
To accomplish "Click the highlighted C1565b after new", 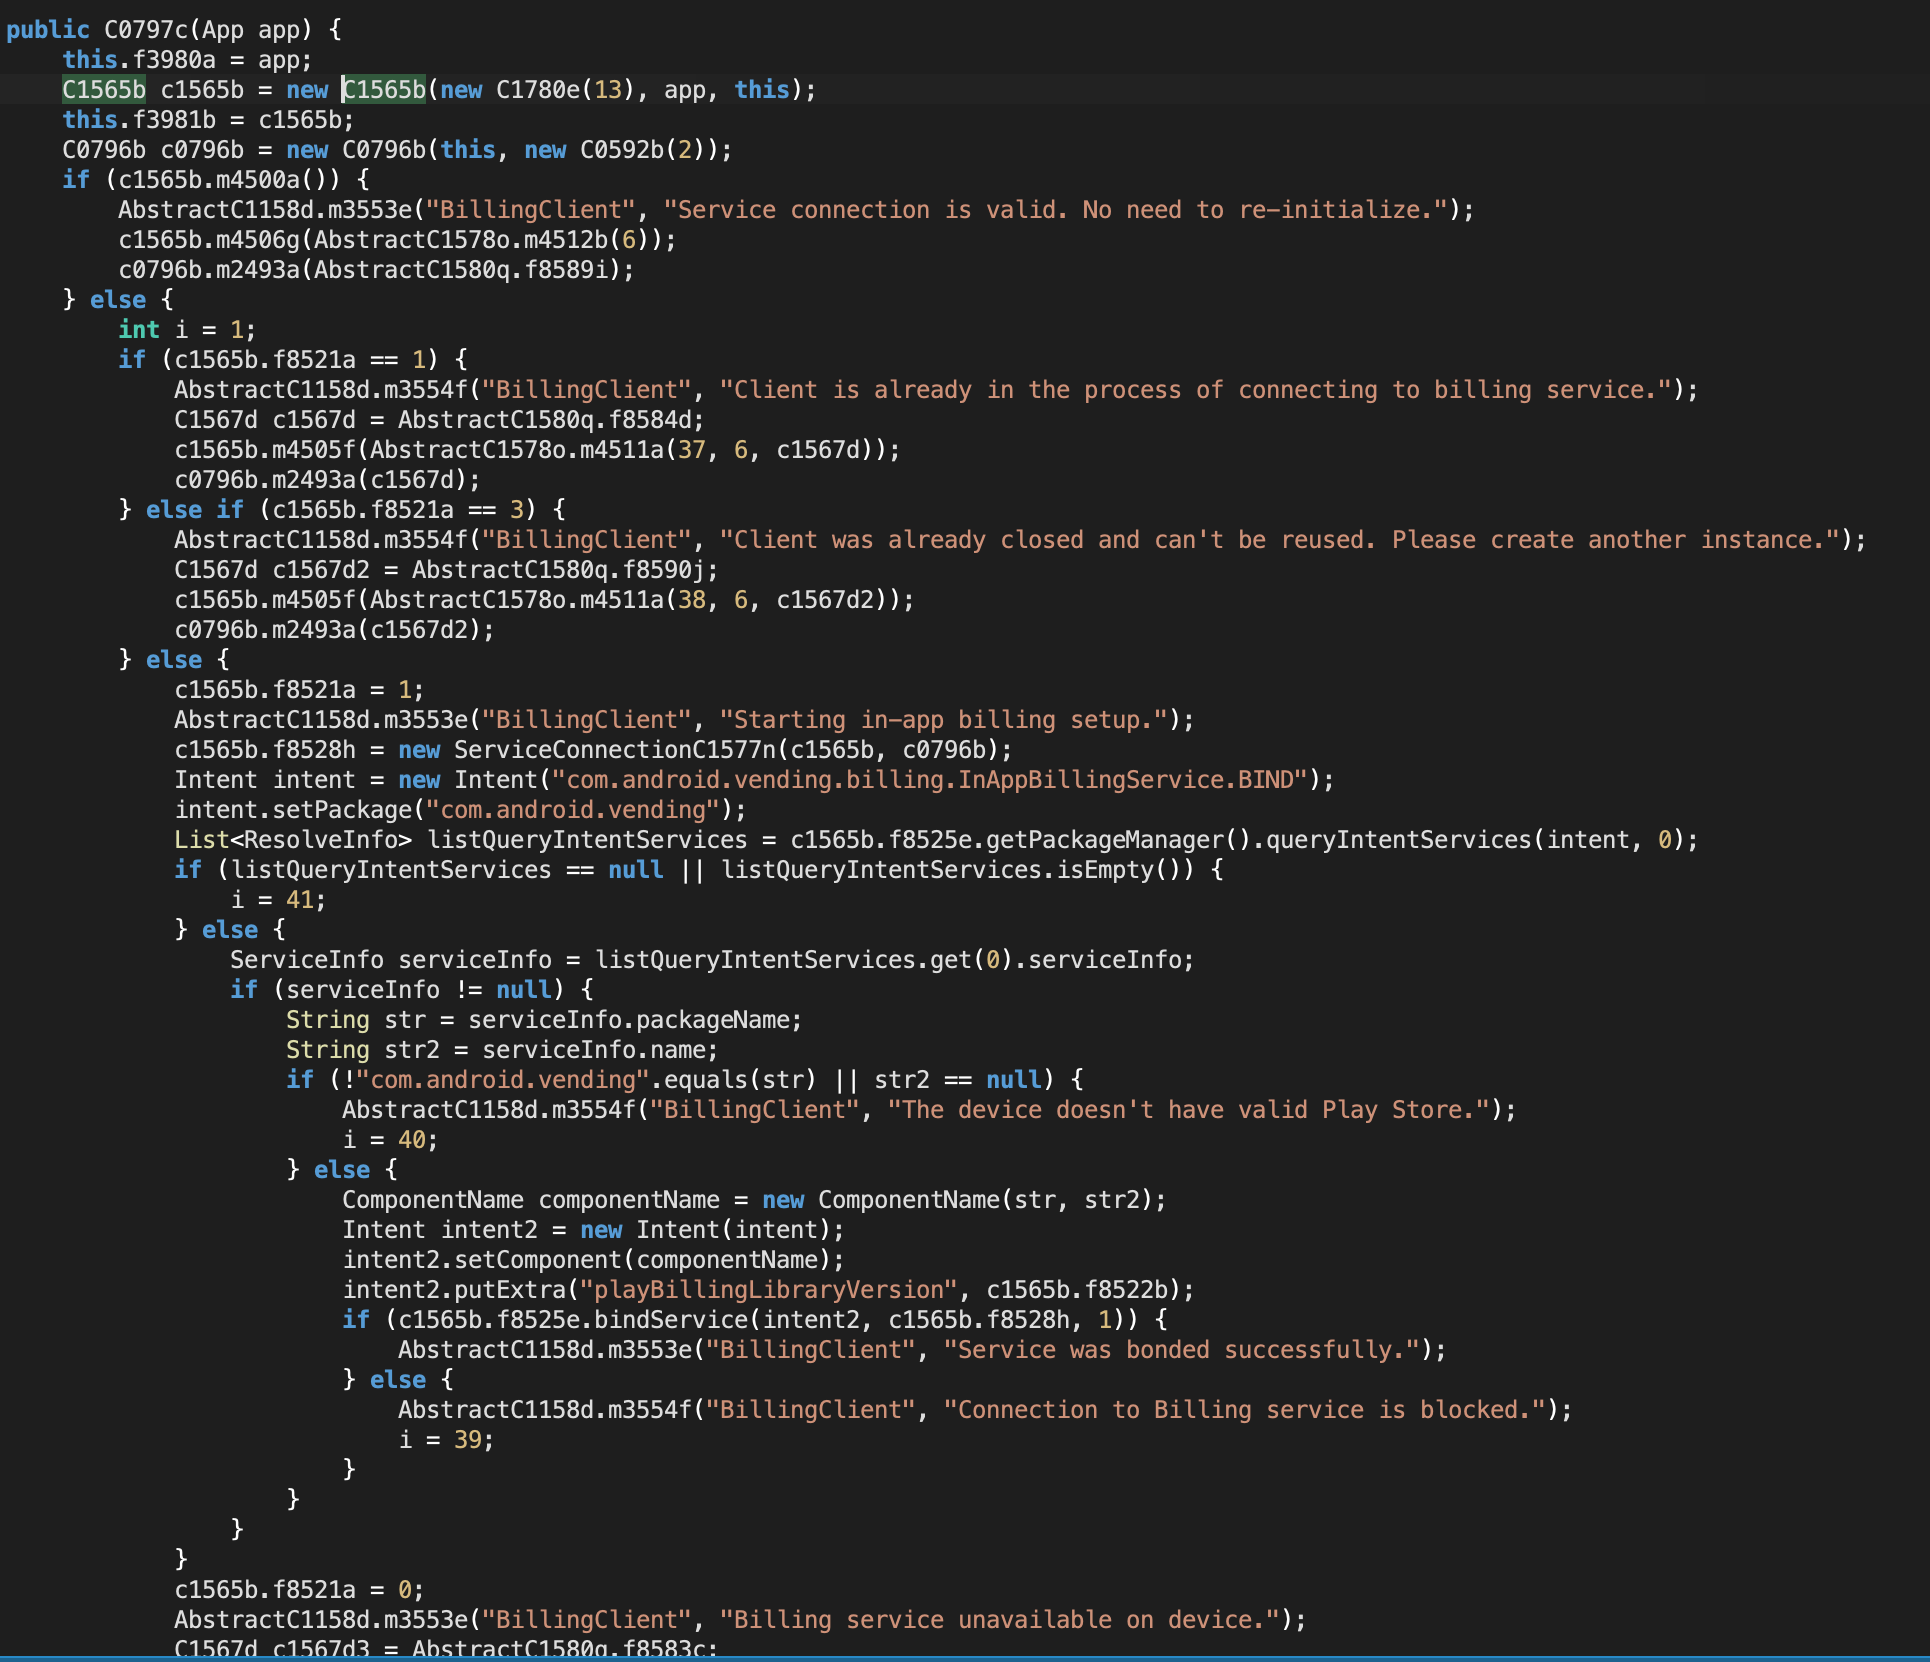I will 385,90.
